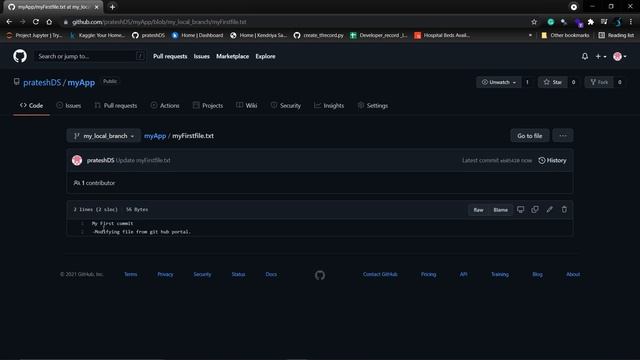Open the Raw file view
Viewport: 640px width, 360px height.
[x=478, y=210]
